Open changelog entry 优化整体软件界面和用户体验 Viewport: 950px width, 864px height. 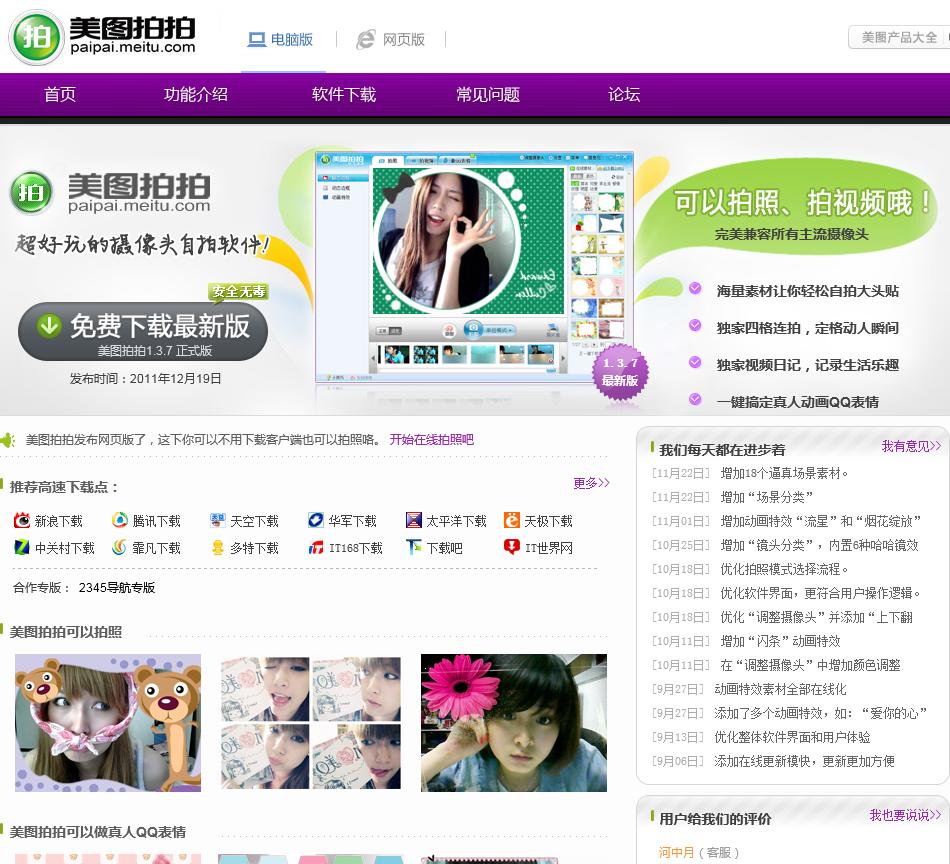792,737
